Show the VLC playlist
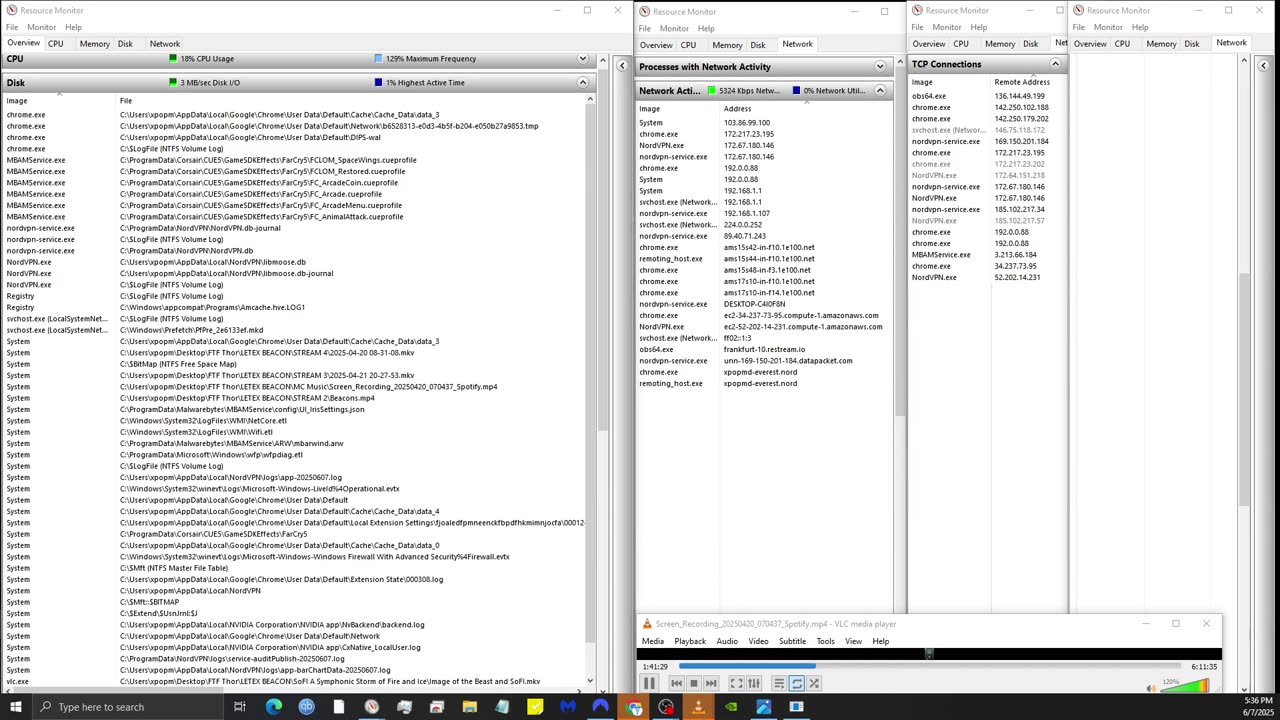The image size is (1280, 720). coord(779,684)
